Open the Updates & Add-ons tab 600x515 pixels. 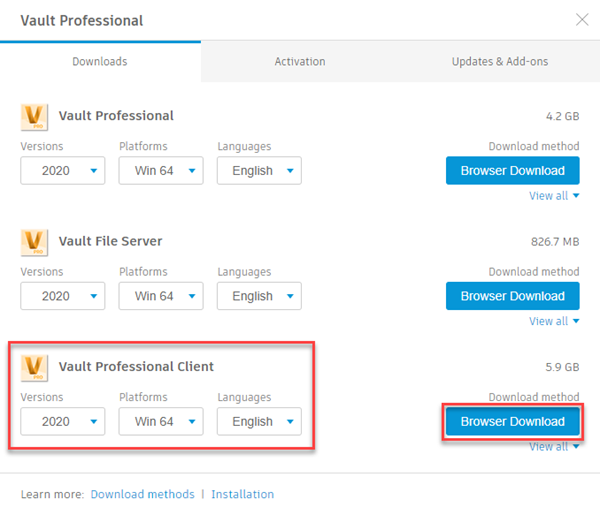pos(500,62)
